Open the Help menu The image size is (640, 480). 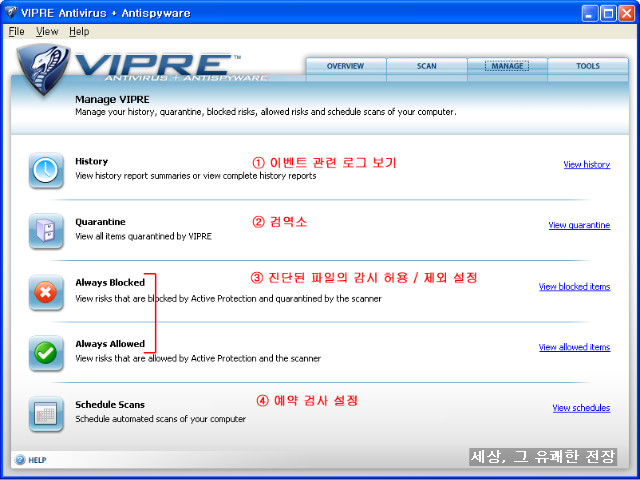pyautogui.click(x=79, y=31)
